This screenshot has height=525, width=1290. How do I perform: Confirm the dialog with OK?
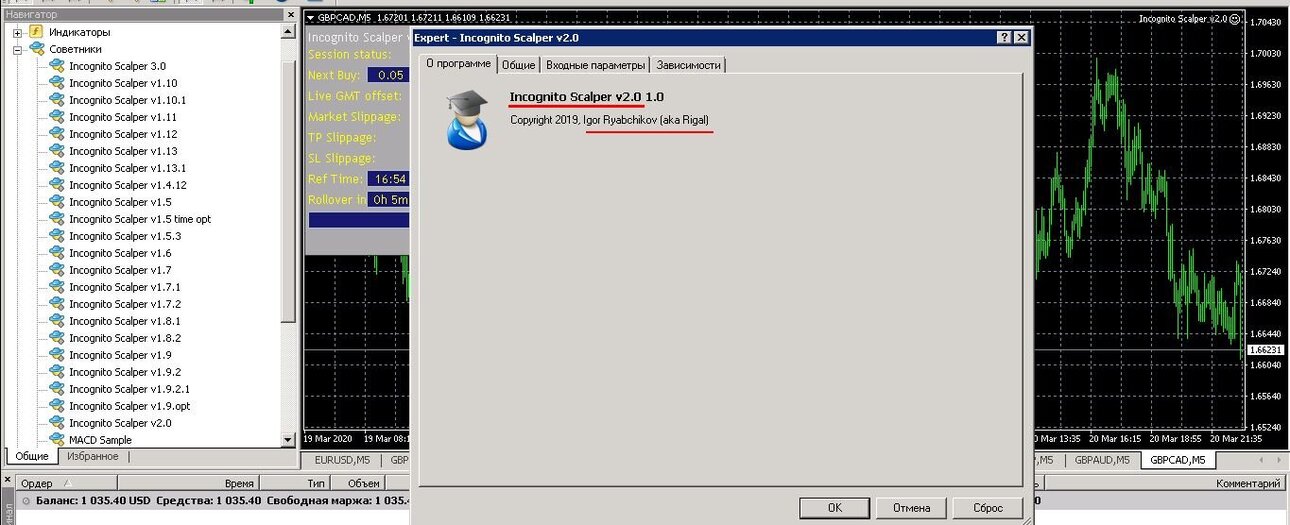point(834,508)
